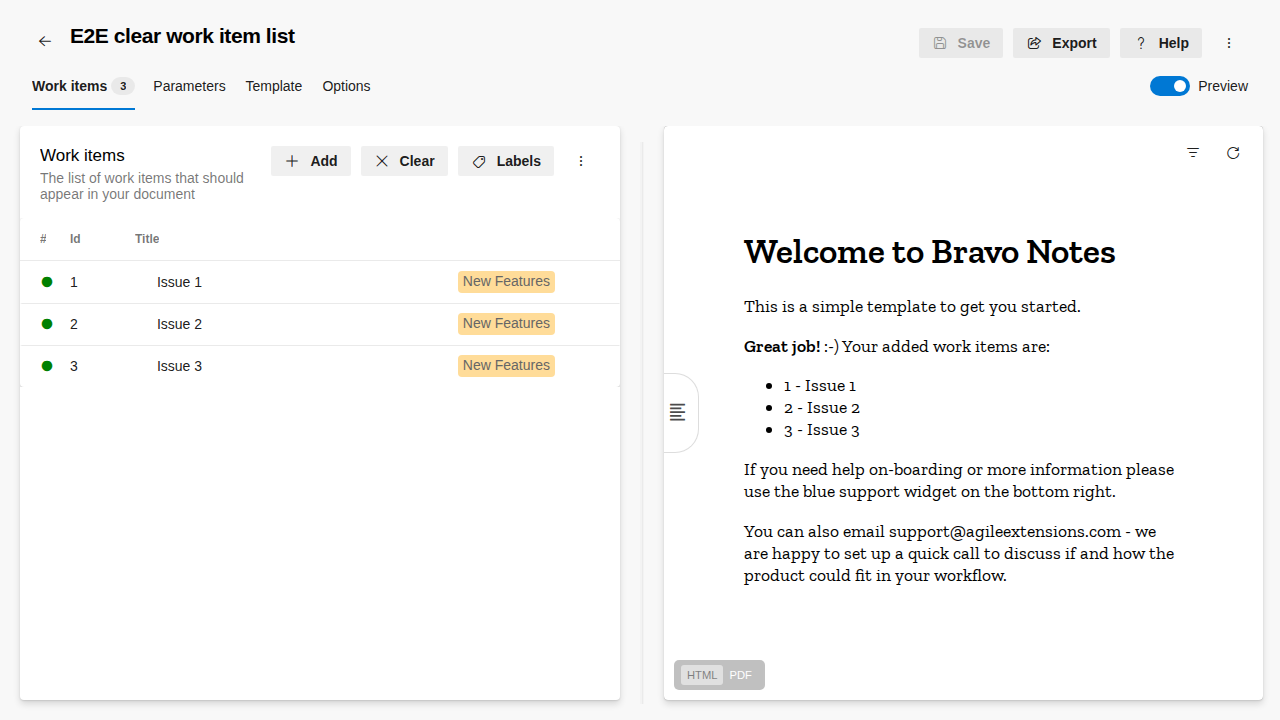
Task: Open the header more options menu
Action: [x=1229, y=43]
